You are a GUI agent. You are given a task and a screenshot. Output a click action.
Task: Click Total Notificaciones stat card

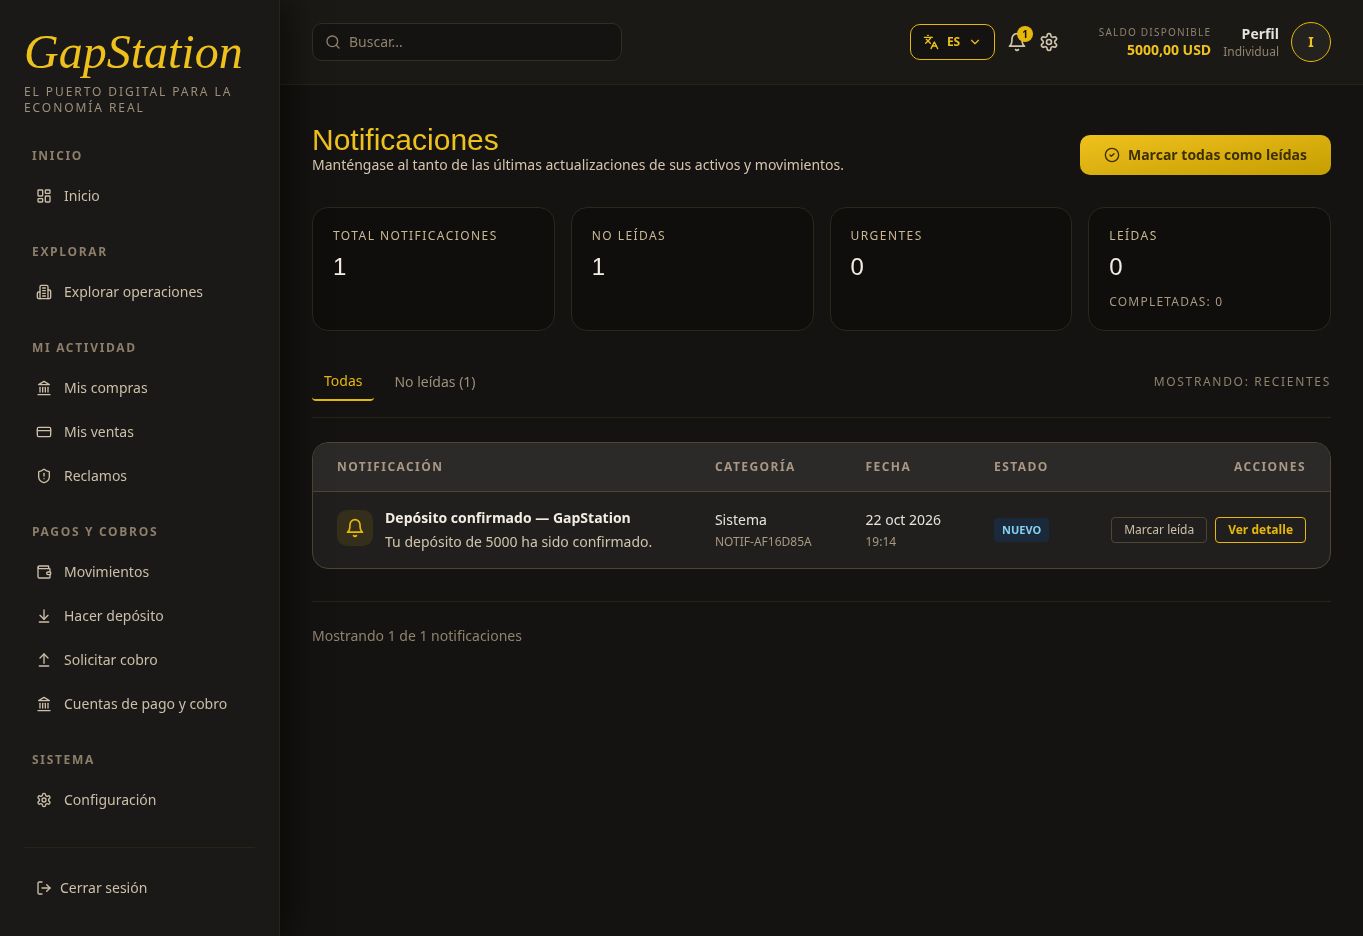pyautogui.click(x=433, y=269)
